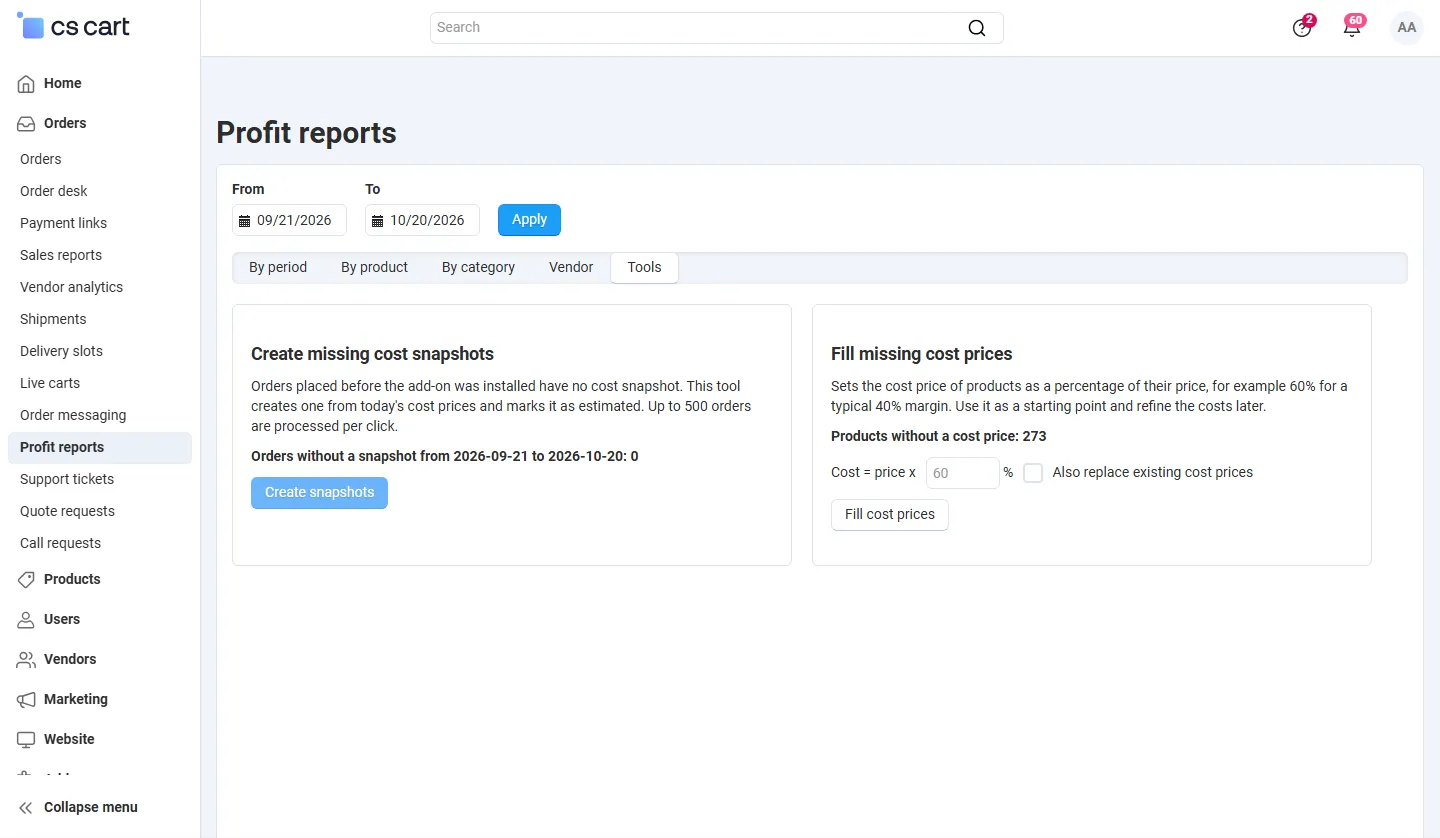Open the AA user avatar menu
This screenshot has height=838, width=1440.
pos(1407,27)
